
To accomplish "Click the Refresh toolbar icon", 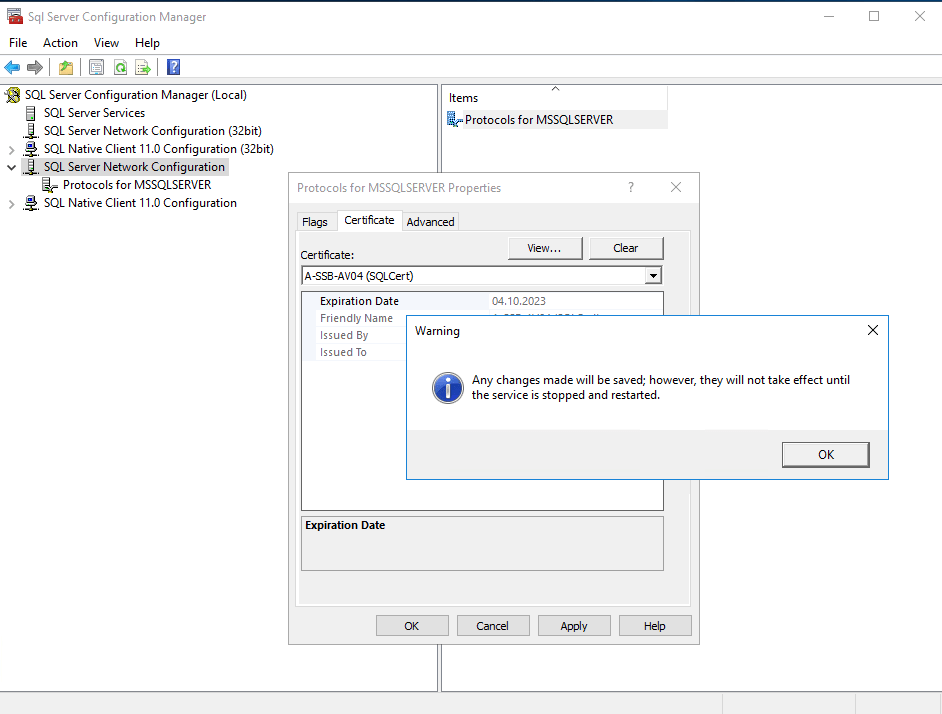I will (120, 68).
